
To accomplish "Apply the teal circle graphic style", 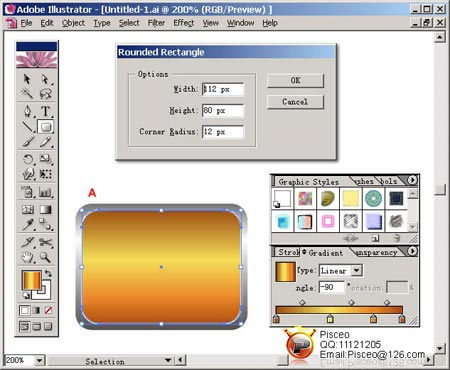I will tap(373, 198).
